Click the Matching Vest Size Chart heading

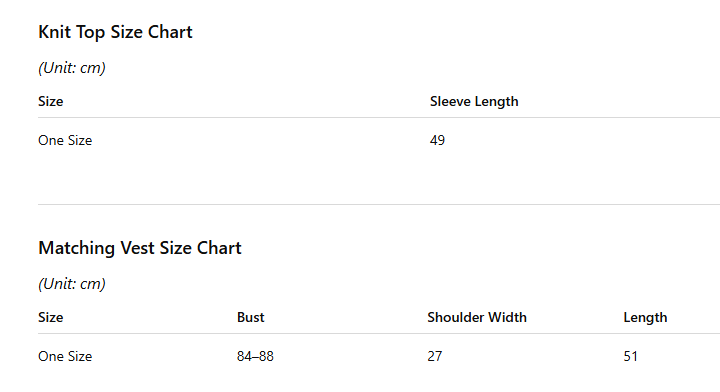(140, 248)
